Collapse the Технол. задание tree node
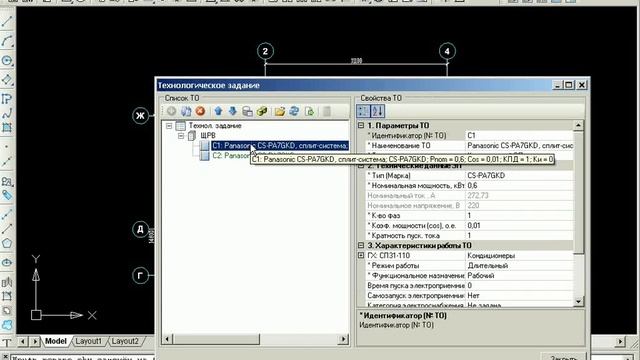 [x=169, y=126]
